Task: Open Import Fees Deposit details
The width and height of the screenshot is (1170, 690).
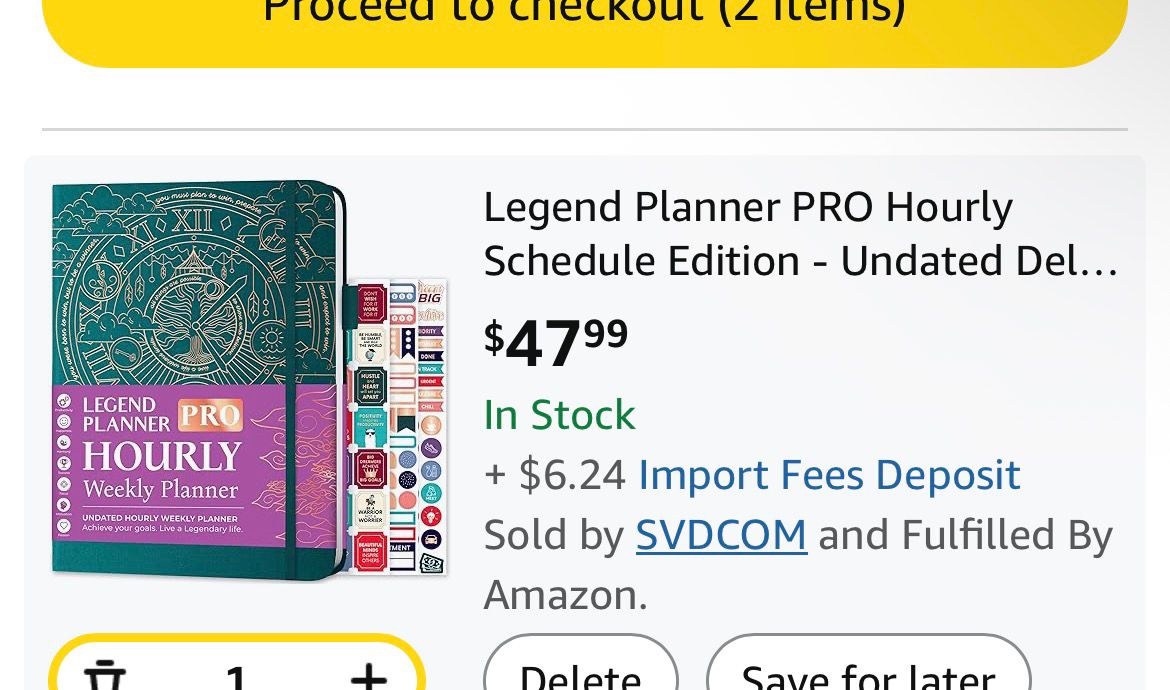Action: (829, 475)
